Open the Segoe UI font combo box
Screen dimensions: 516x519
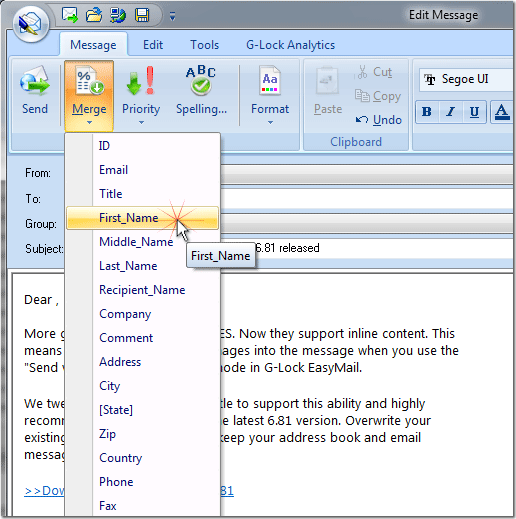[x=467, y=79]
